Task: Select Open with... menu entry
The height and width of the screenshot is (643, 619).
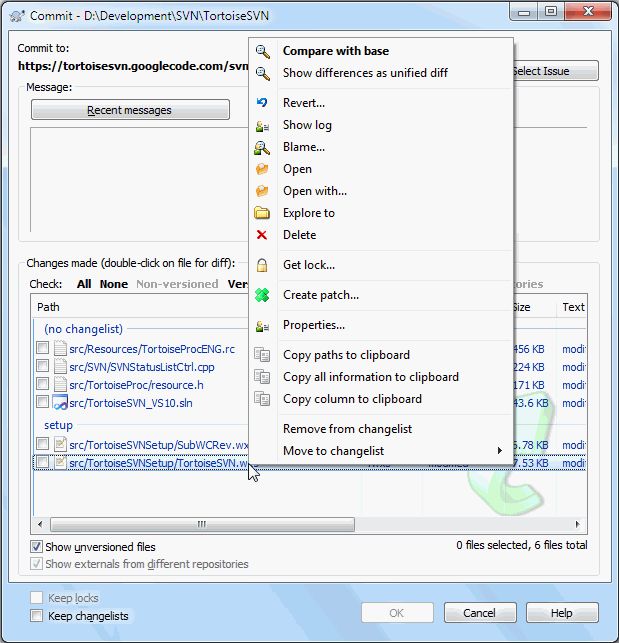Action: coord(381,191)
